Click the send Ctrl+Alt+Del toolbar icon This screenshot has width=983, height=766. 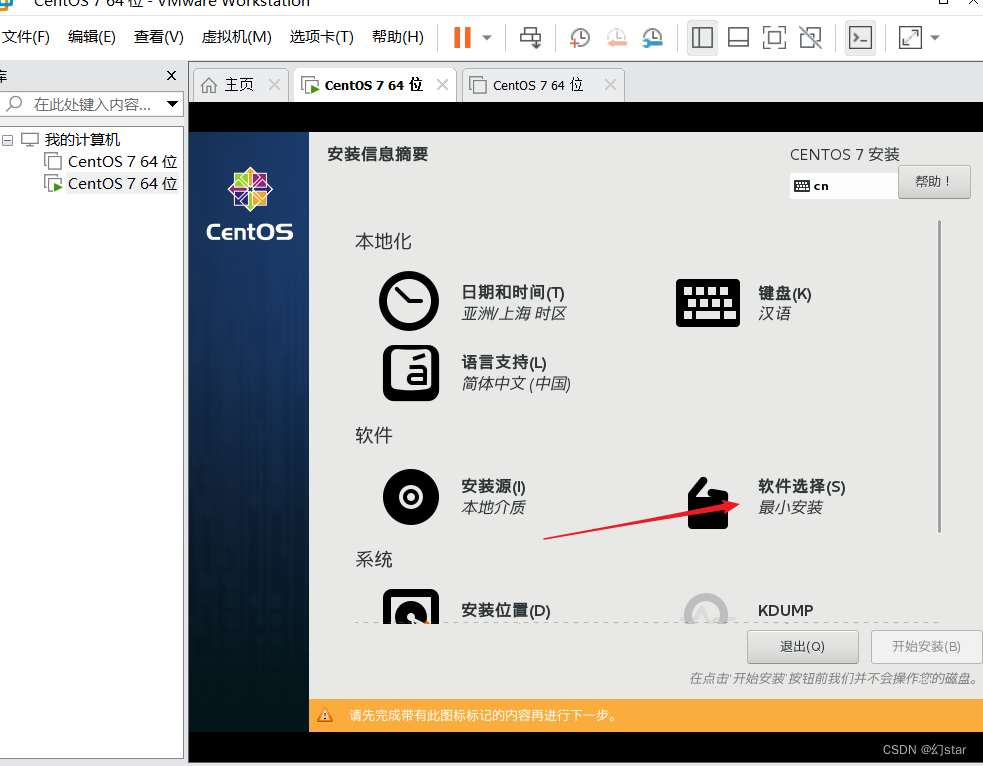click(x=530, y=38)
